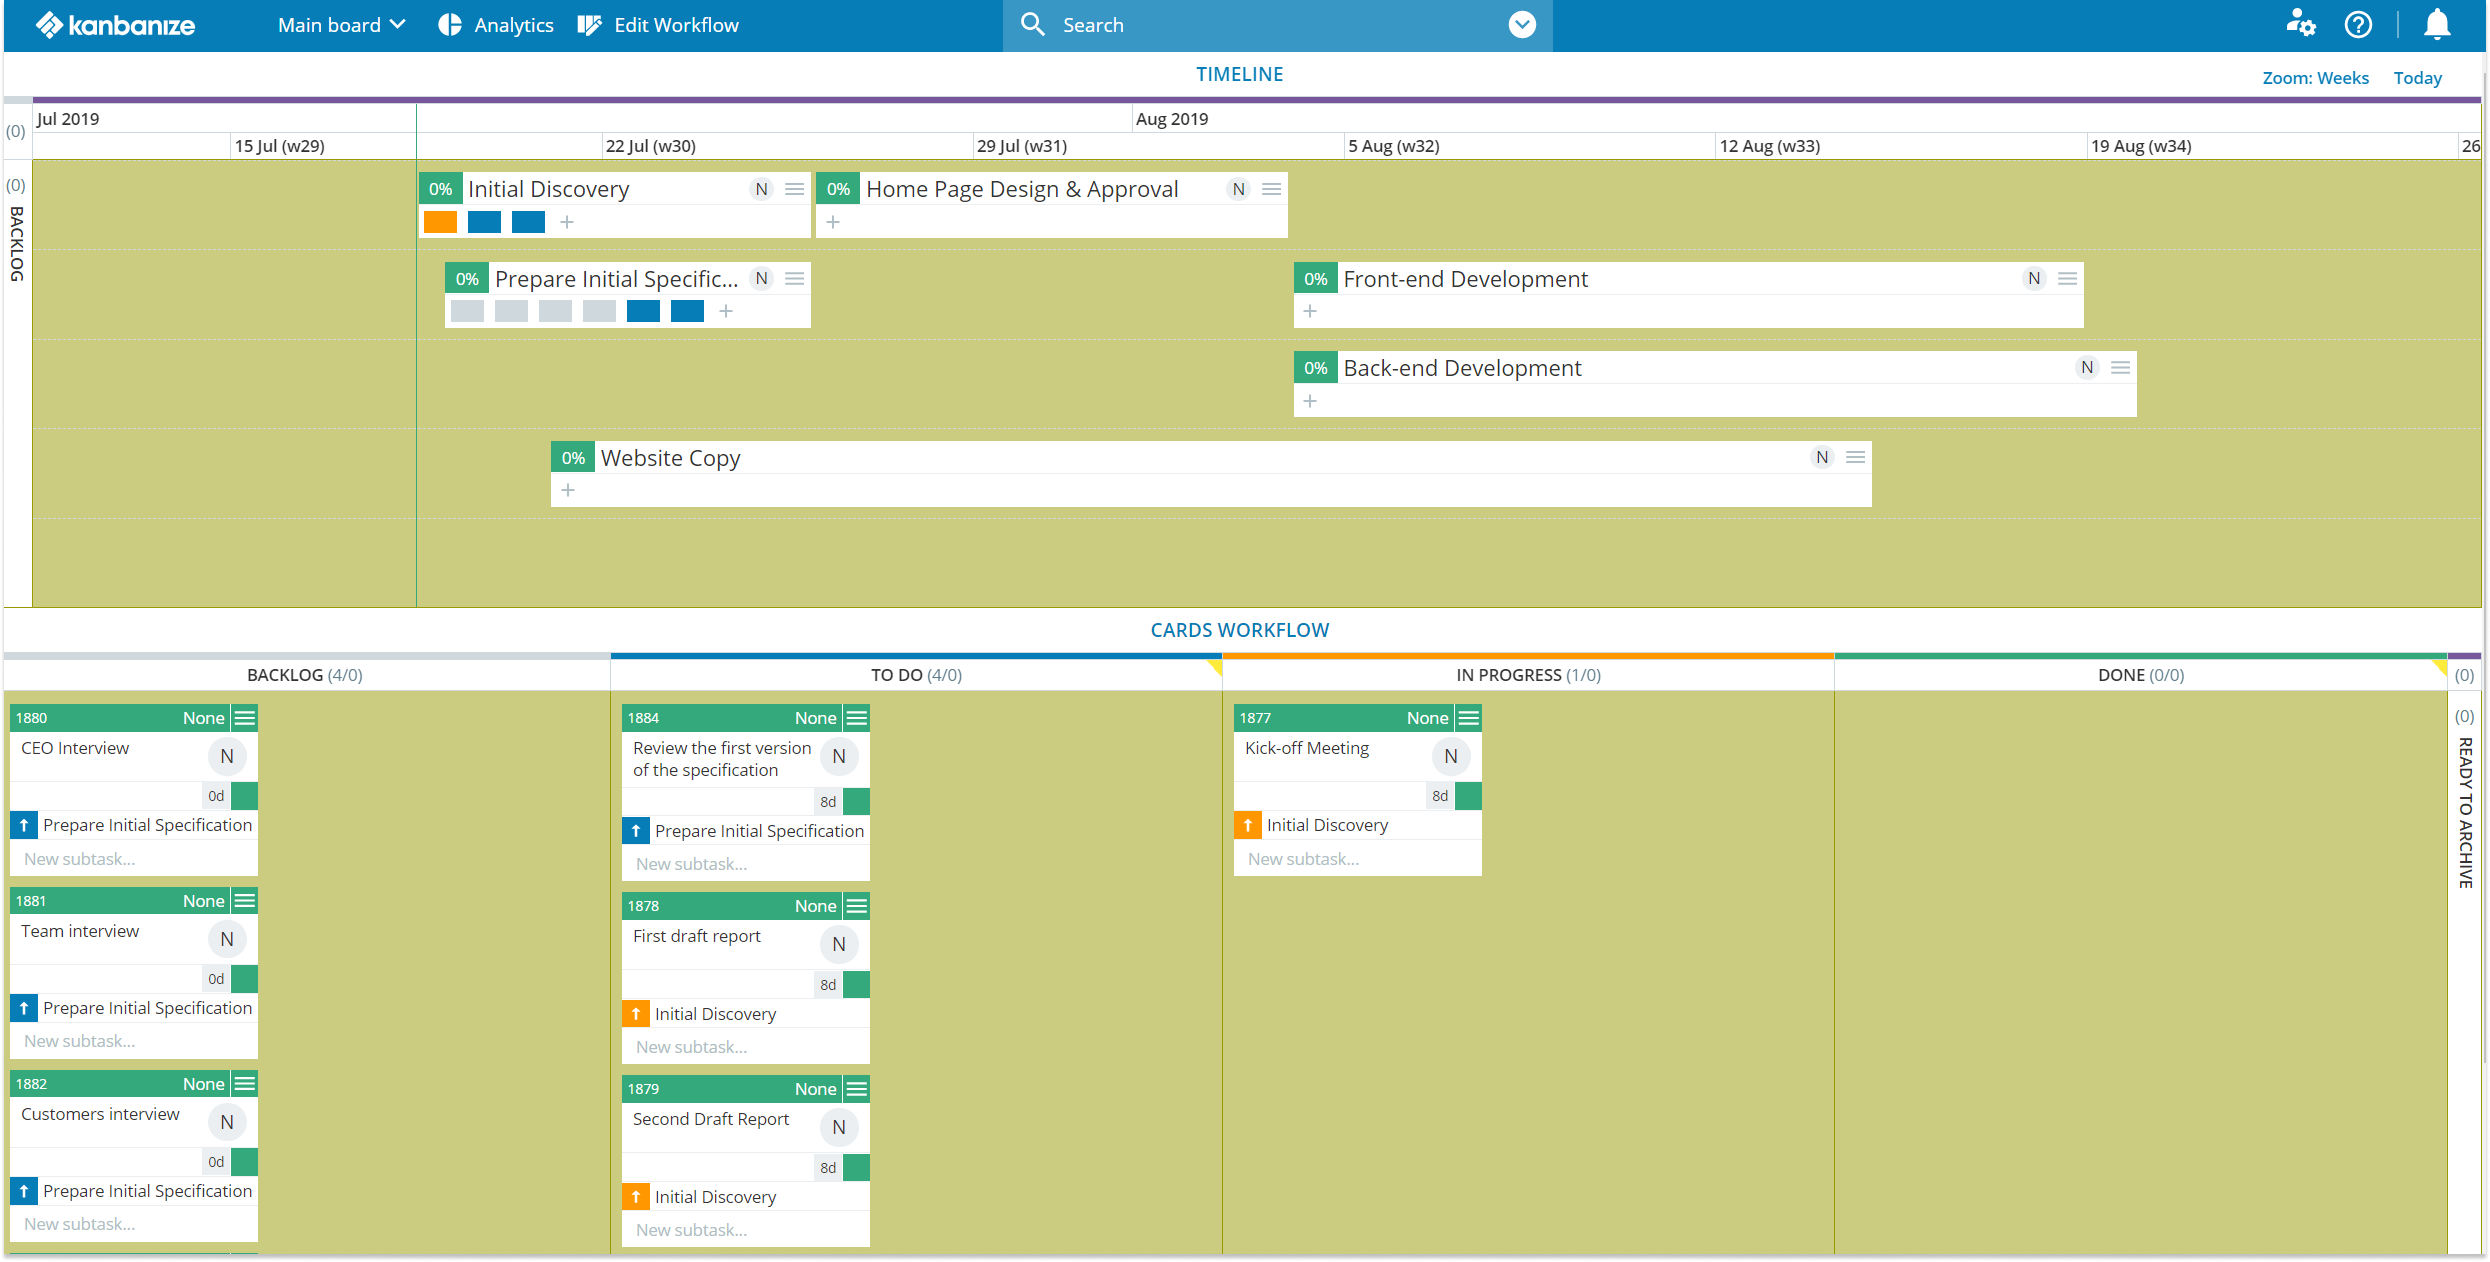Change the Zoom: Weeks setting
This screenshot has height=1262, width=2490.
[2315, 78]
